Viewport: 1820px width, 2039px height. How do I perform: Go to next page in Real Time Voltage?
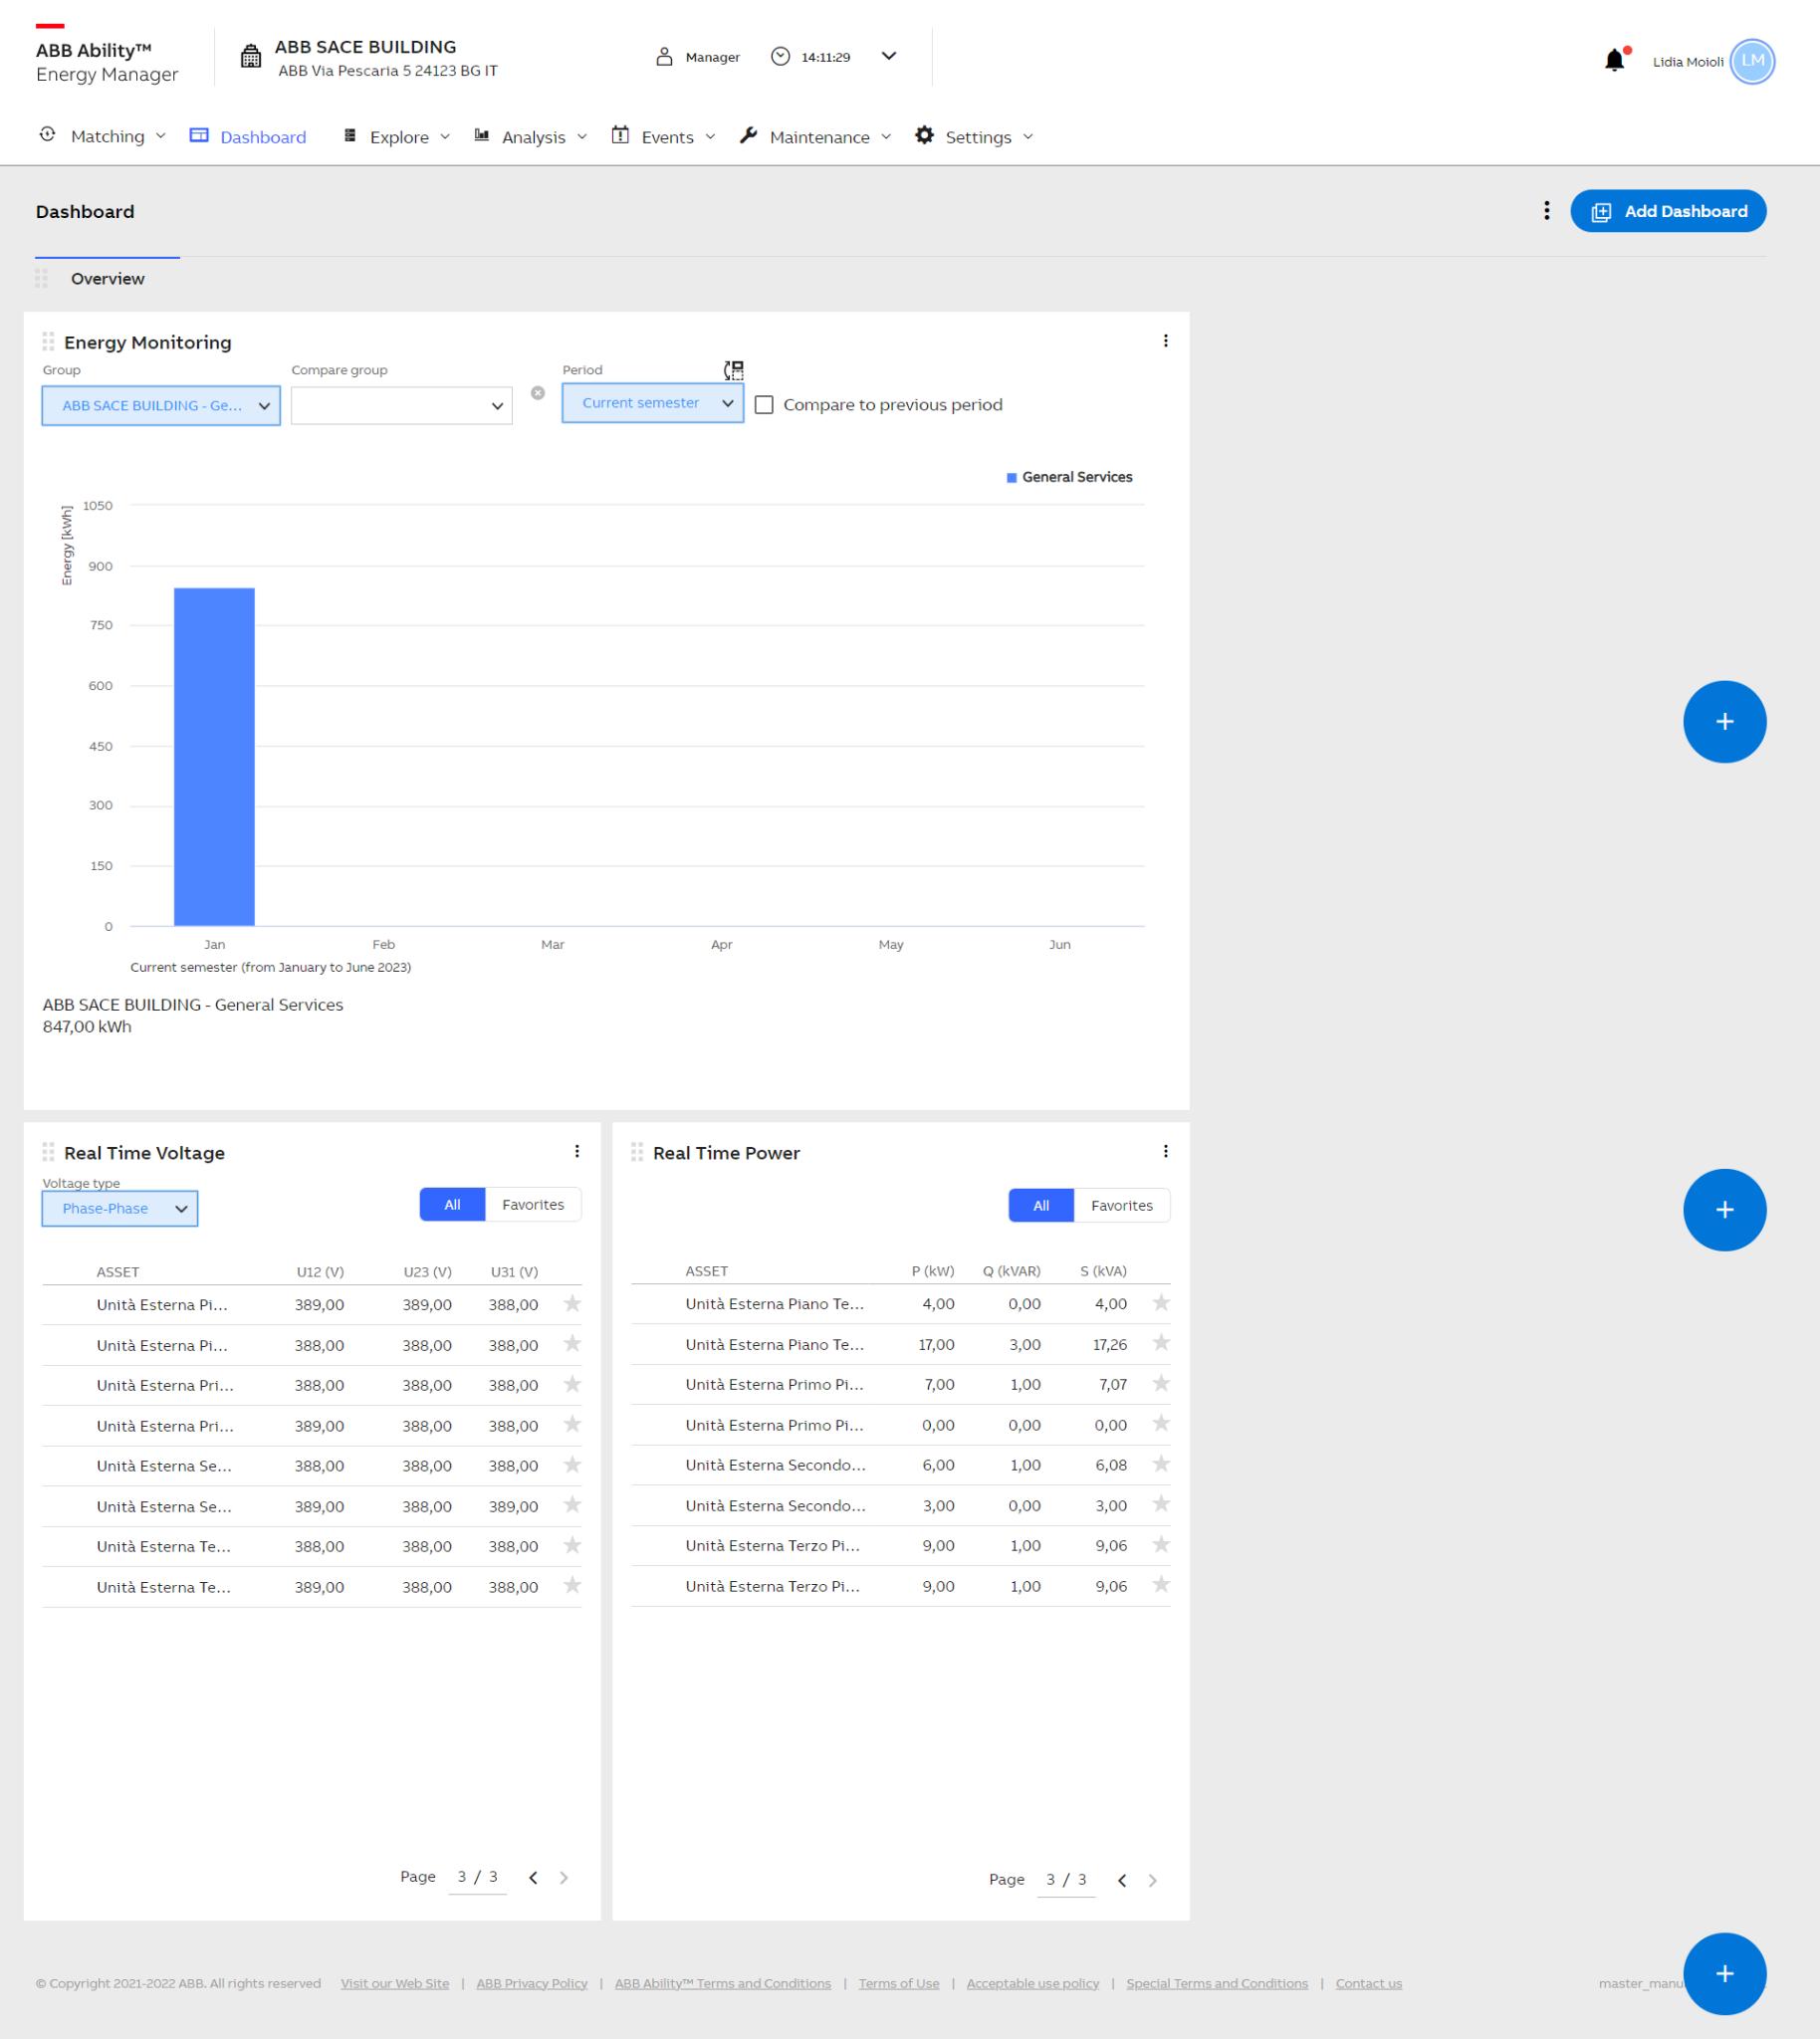coord(564,1878)
